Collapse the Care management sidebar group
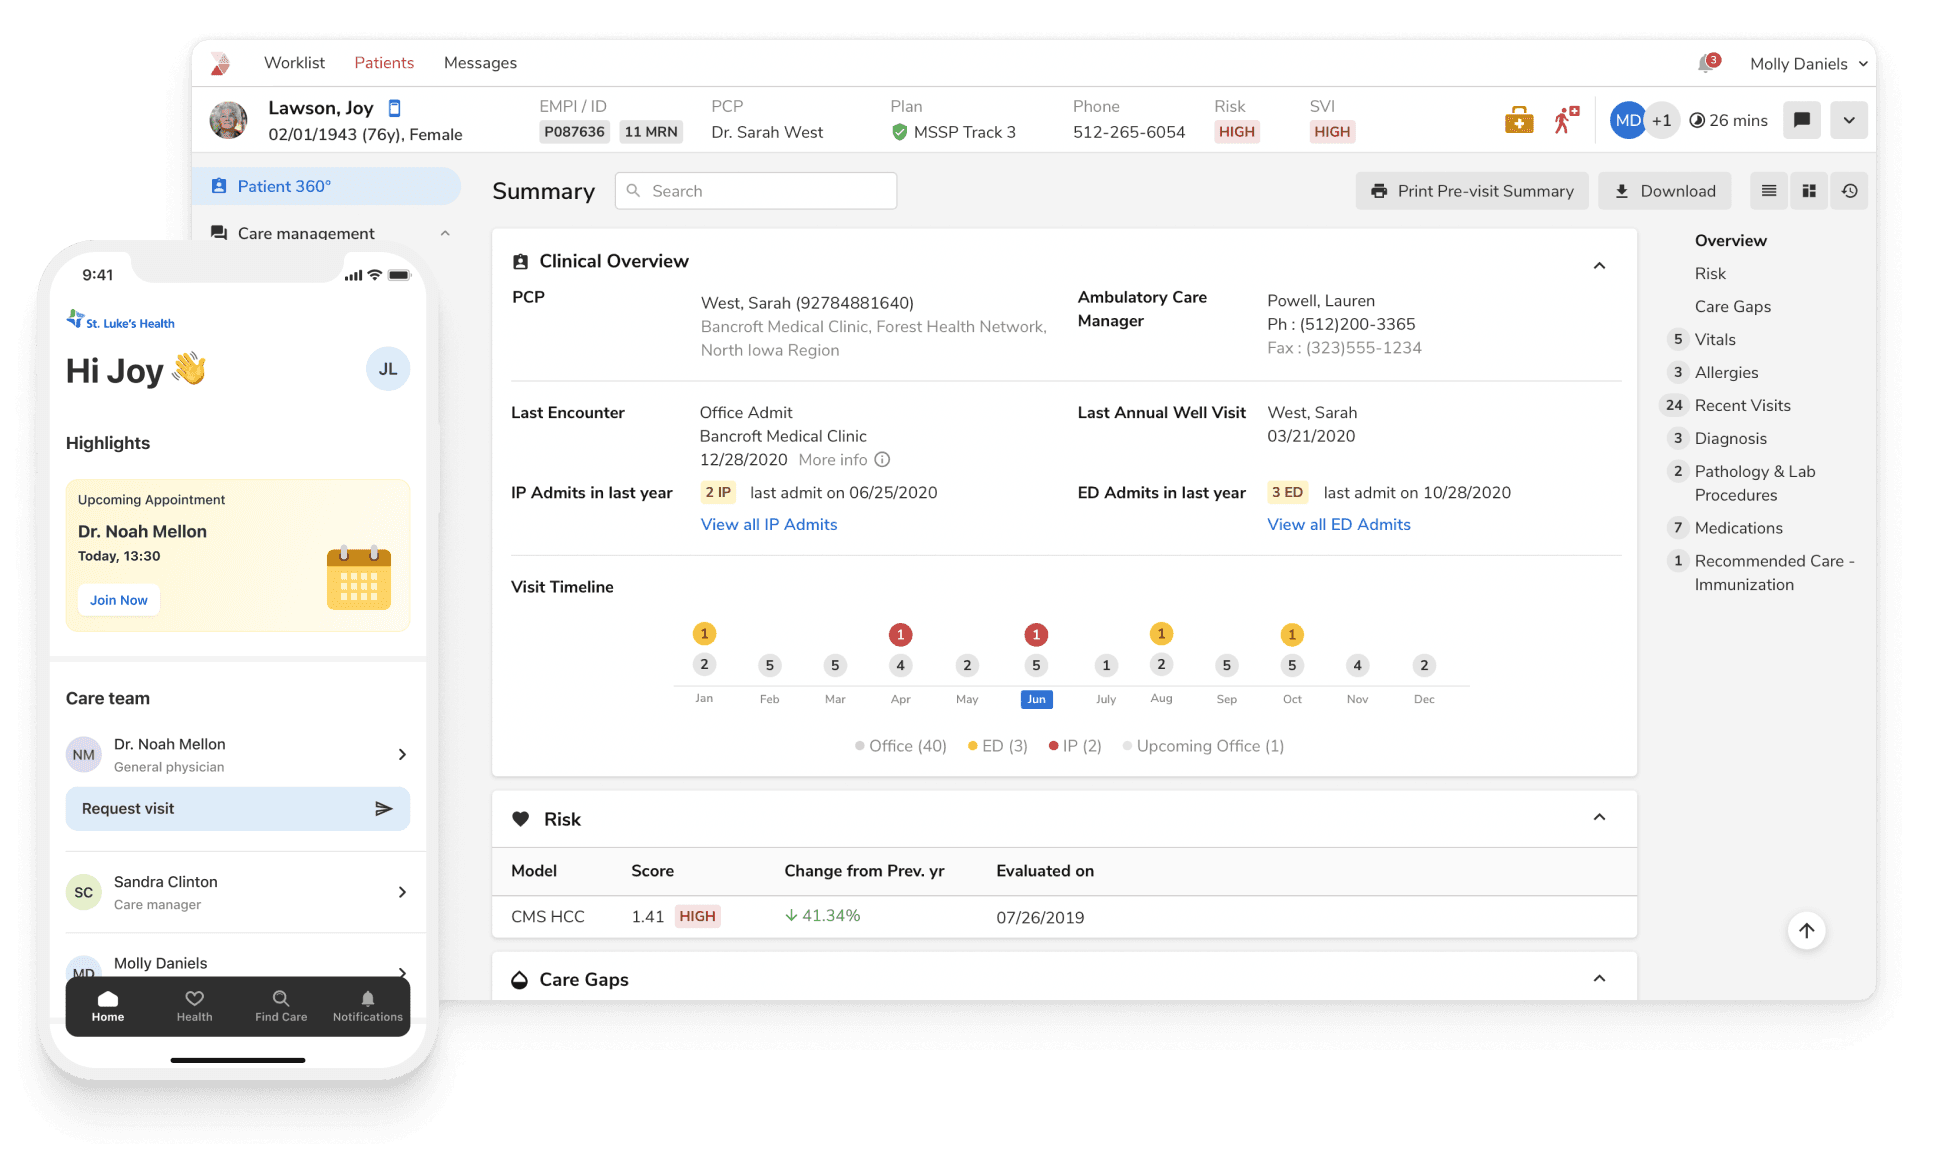Image resolution: width=1940 pixels, height=1161 pixels. click(x=445, y=233)
